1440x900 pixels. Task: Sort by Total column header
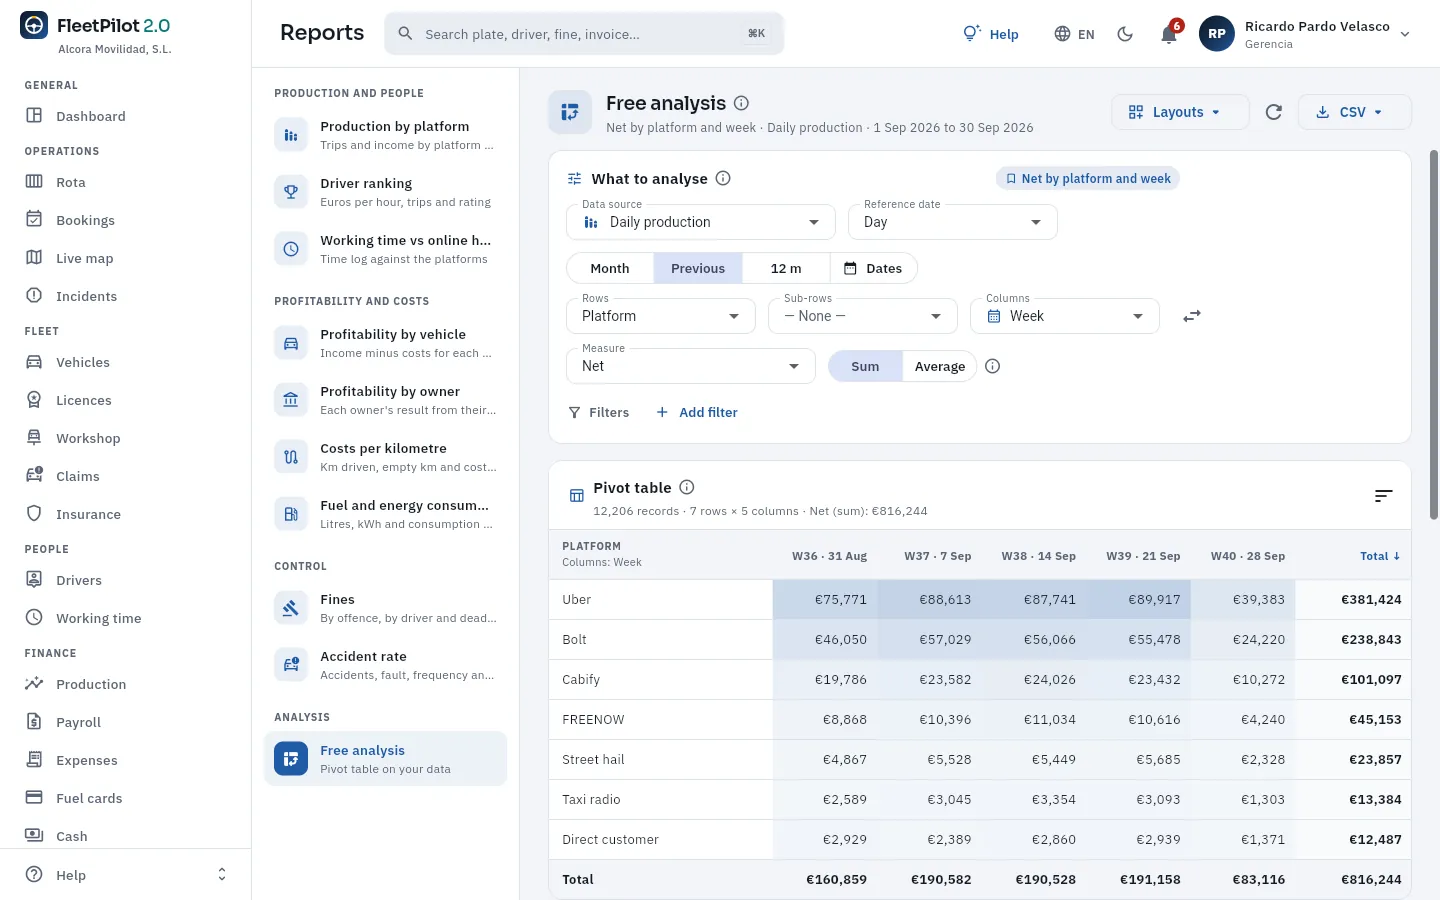click(1380, 556)
